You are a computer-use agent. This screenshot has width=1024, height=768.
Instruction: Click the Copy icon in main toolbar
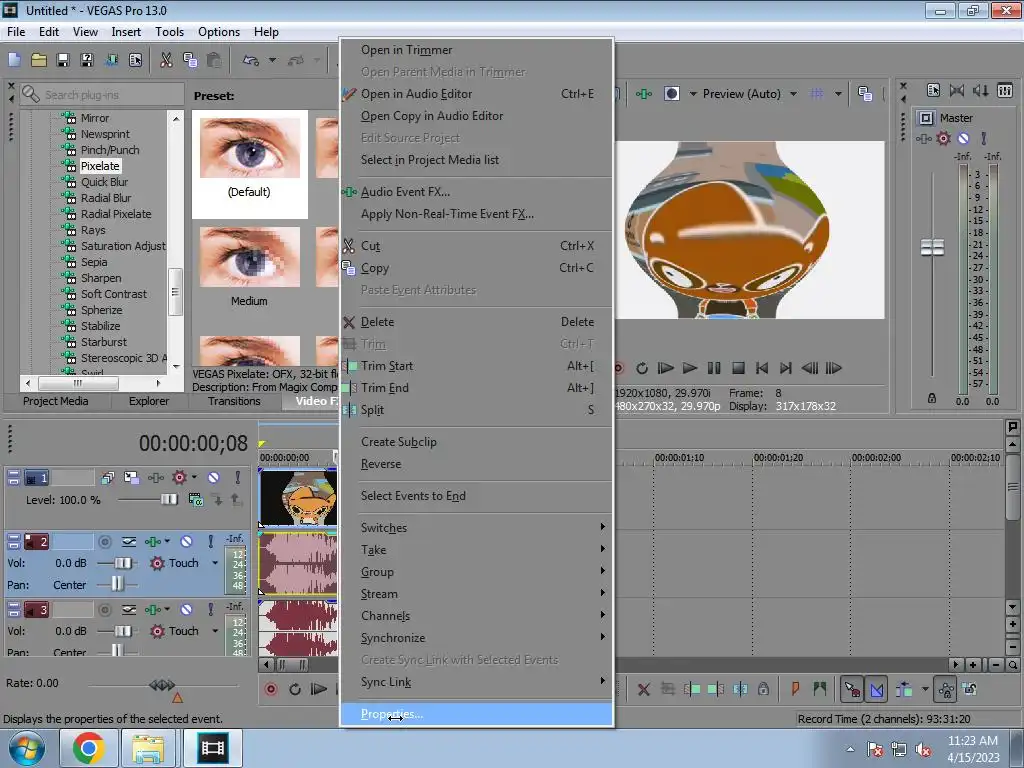(x=190, y=60)
